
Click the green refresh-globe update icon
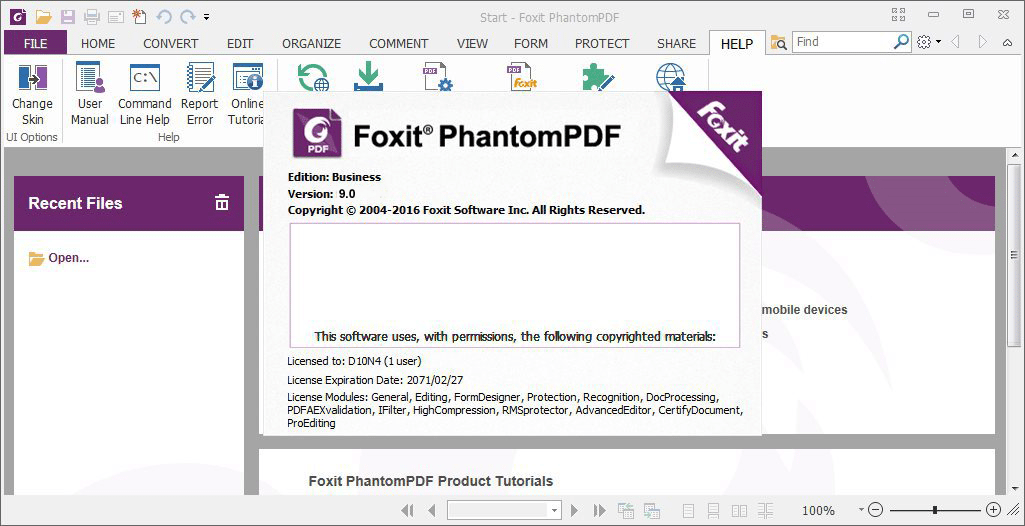coord(314,77)
